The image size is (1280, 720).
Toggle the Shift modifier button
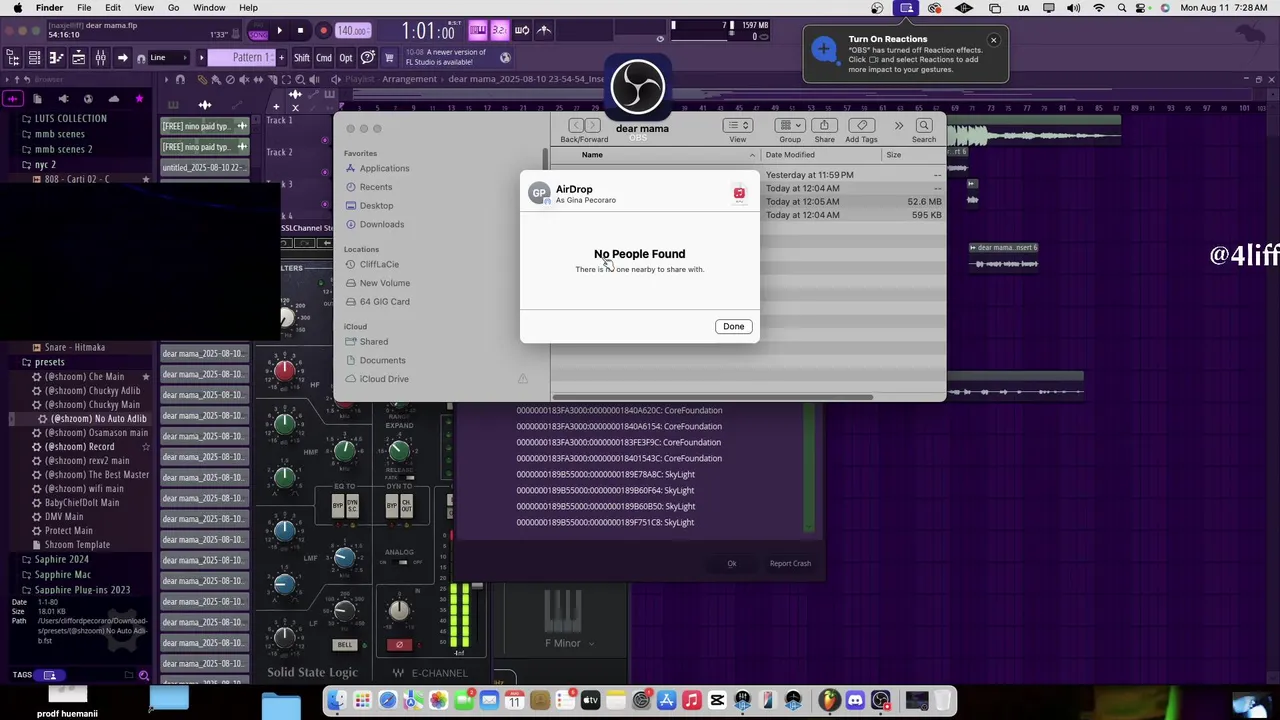(x=301, y=57)
